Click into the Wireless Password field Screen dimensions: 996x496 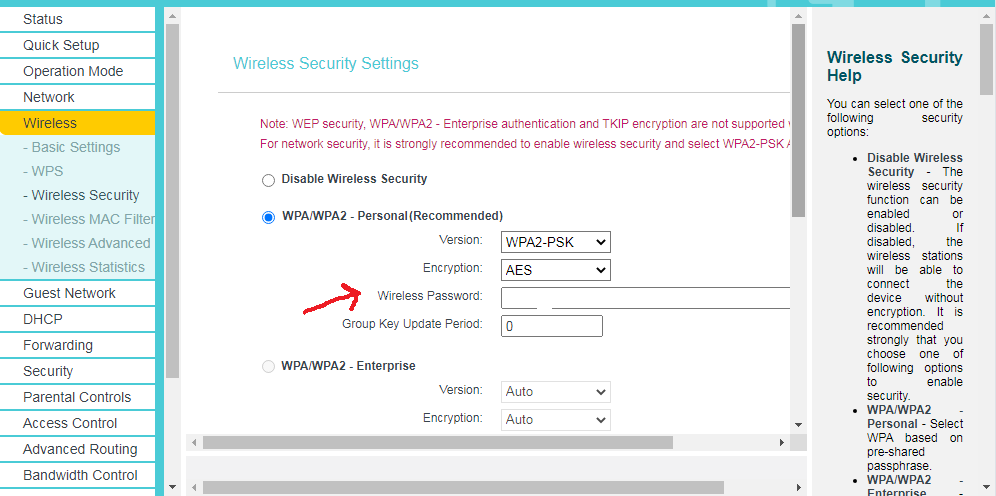coord(645,297)
